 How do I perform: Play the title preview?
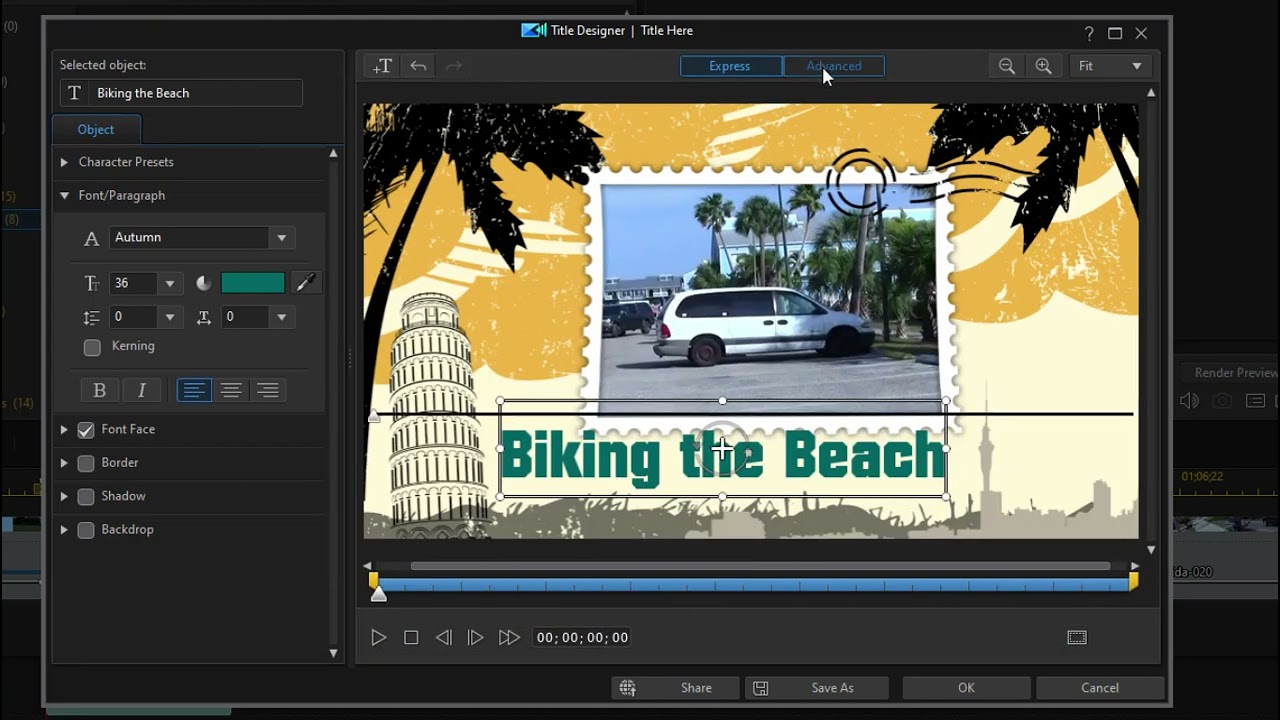(x=378, y=638)
